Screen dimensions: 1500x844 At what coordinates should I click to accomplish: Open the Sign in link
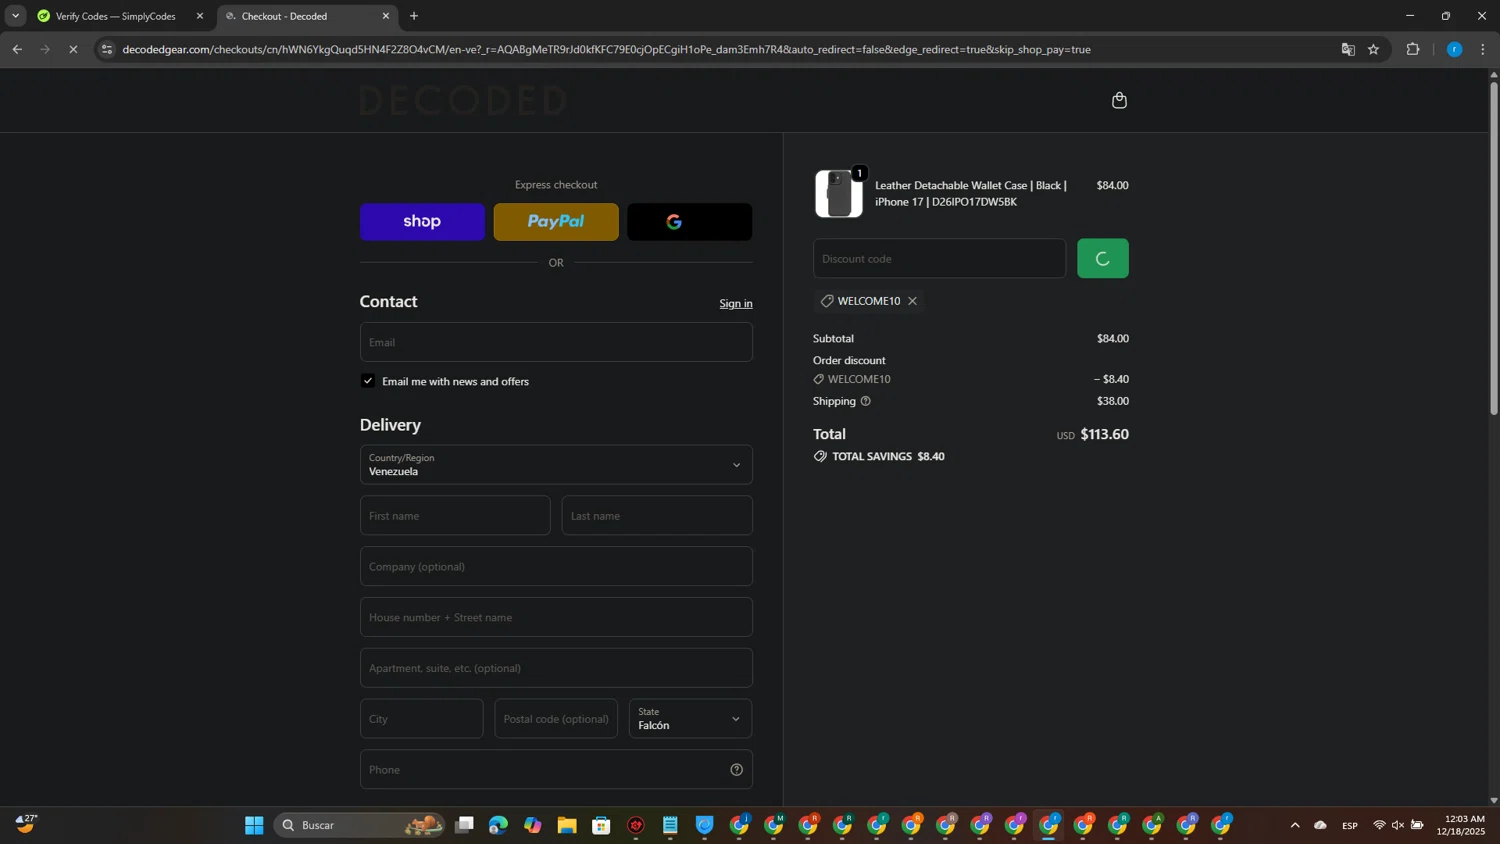click(736, 304)
